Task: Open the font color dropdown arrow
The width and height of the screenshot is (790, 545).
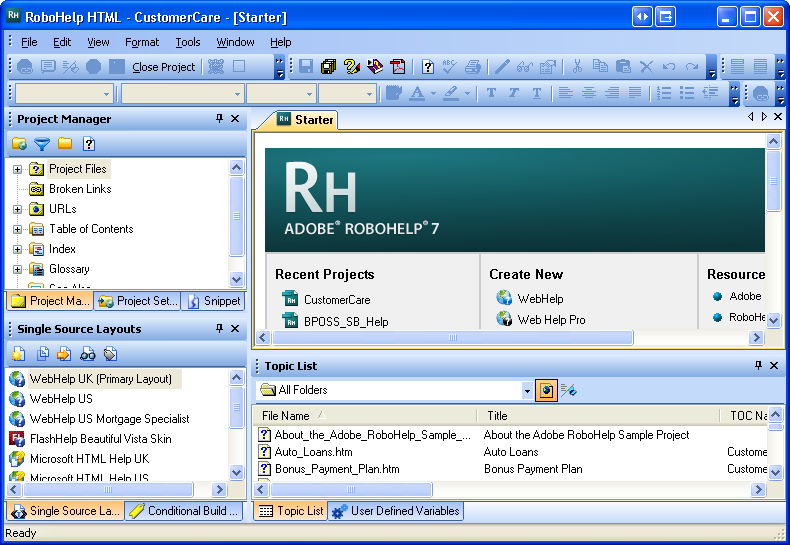Action: (433, 93)
